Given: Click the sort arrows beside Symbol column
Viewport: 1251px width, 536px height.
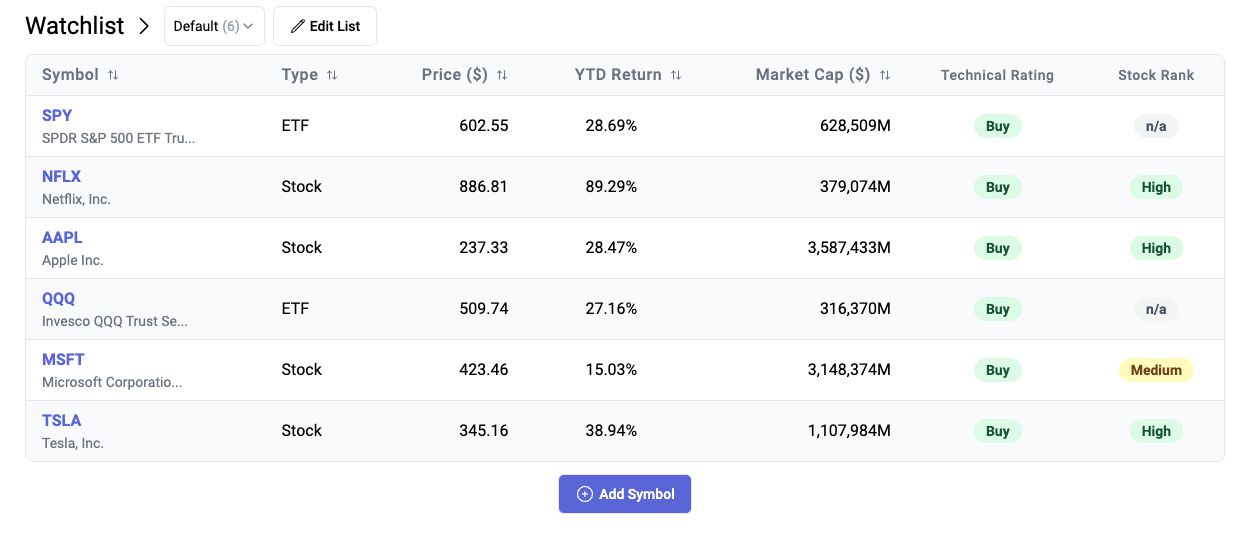Looking at the screenshot, I should (x=113, y=75).
